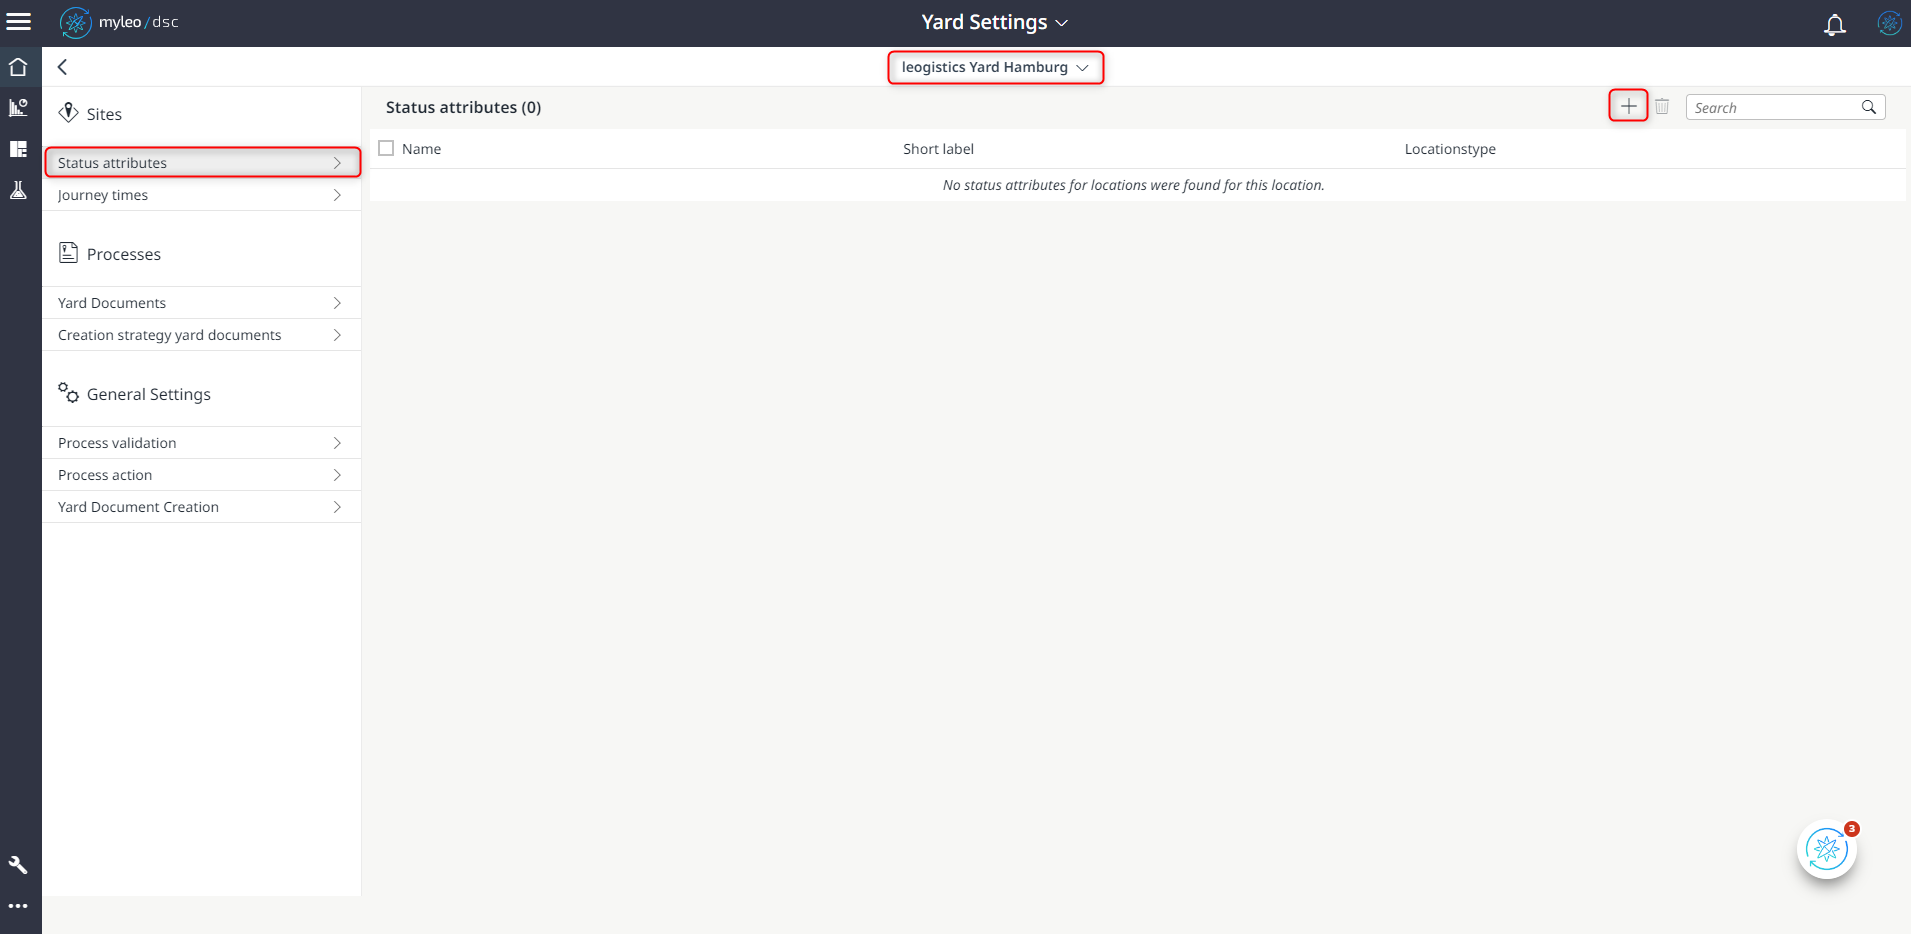
Task: Open notifications bell
Action: 1834,24
